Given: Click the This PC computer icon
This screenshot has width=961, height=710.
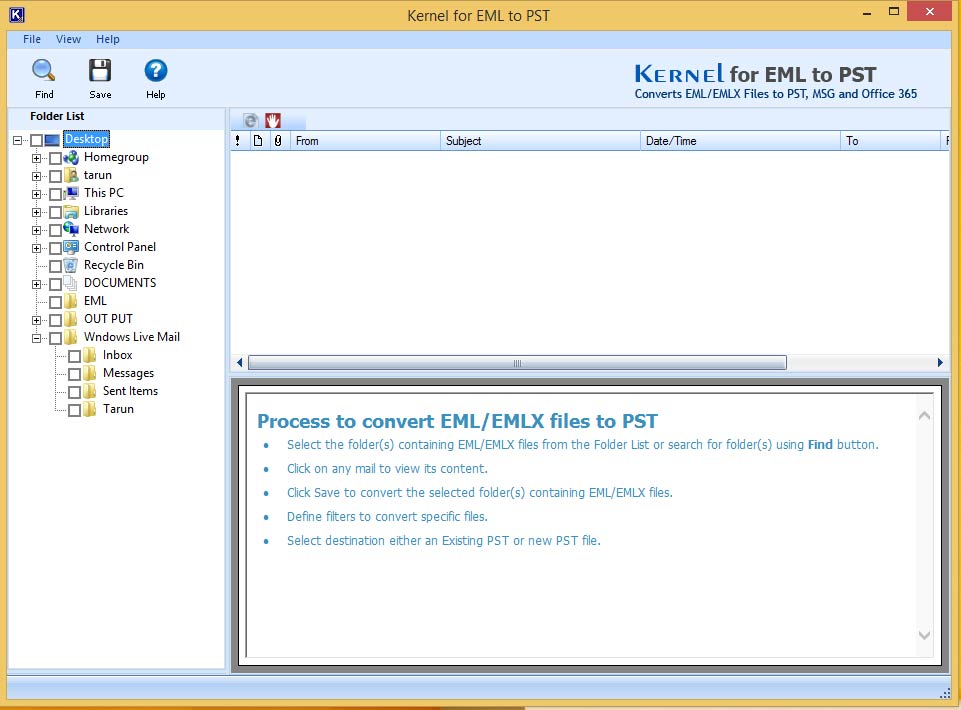Looking at the screenshot, I should click(71, 193).
